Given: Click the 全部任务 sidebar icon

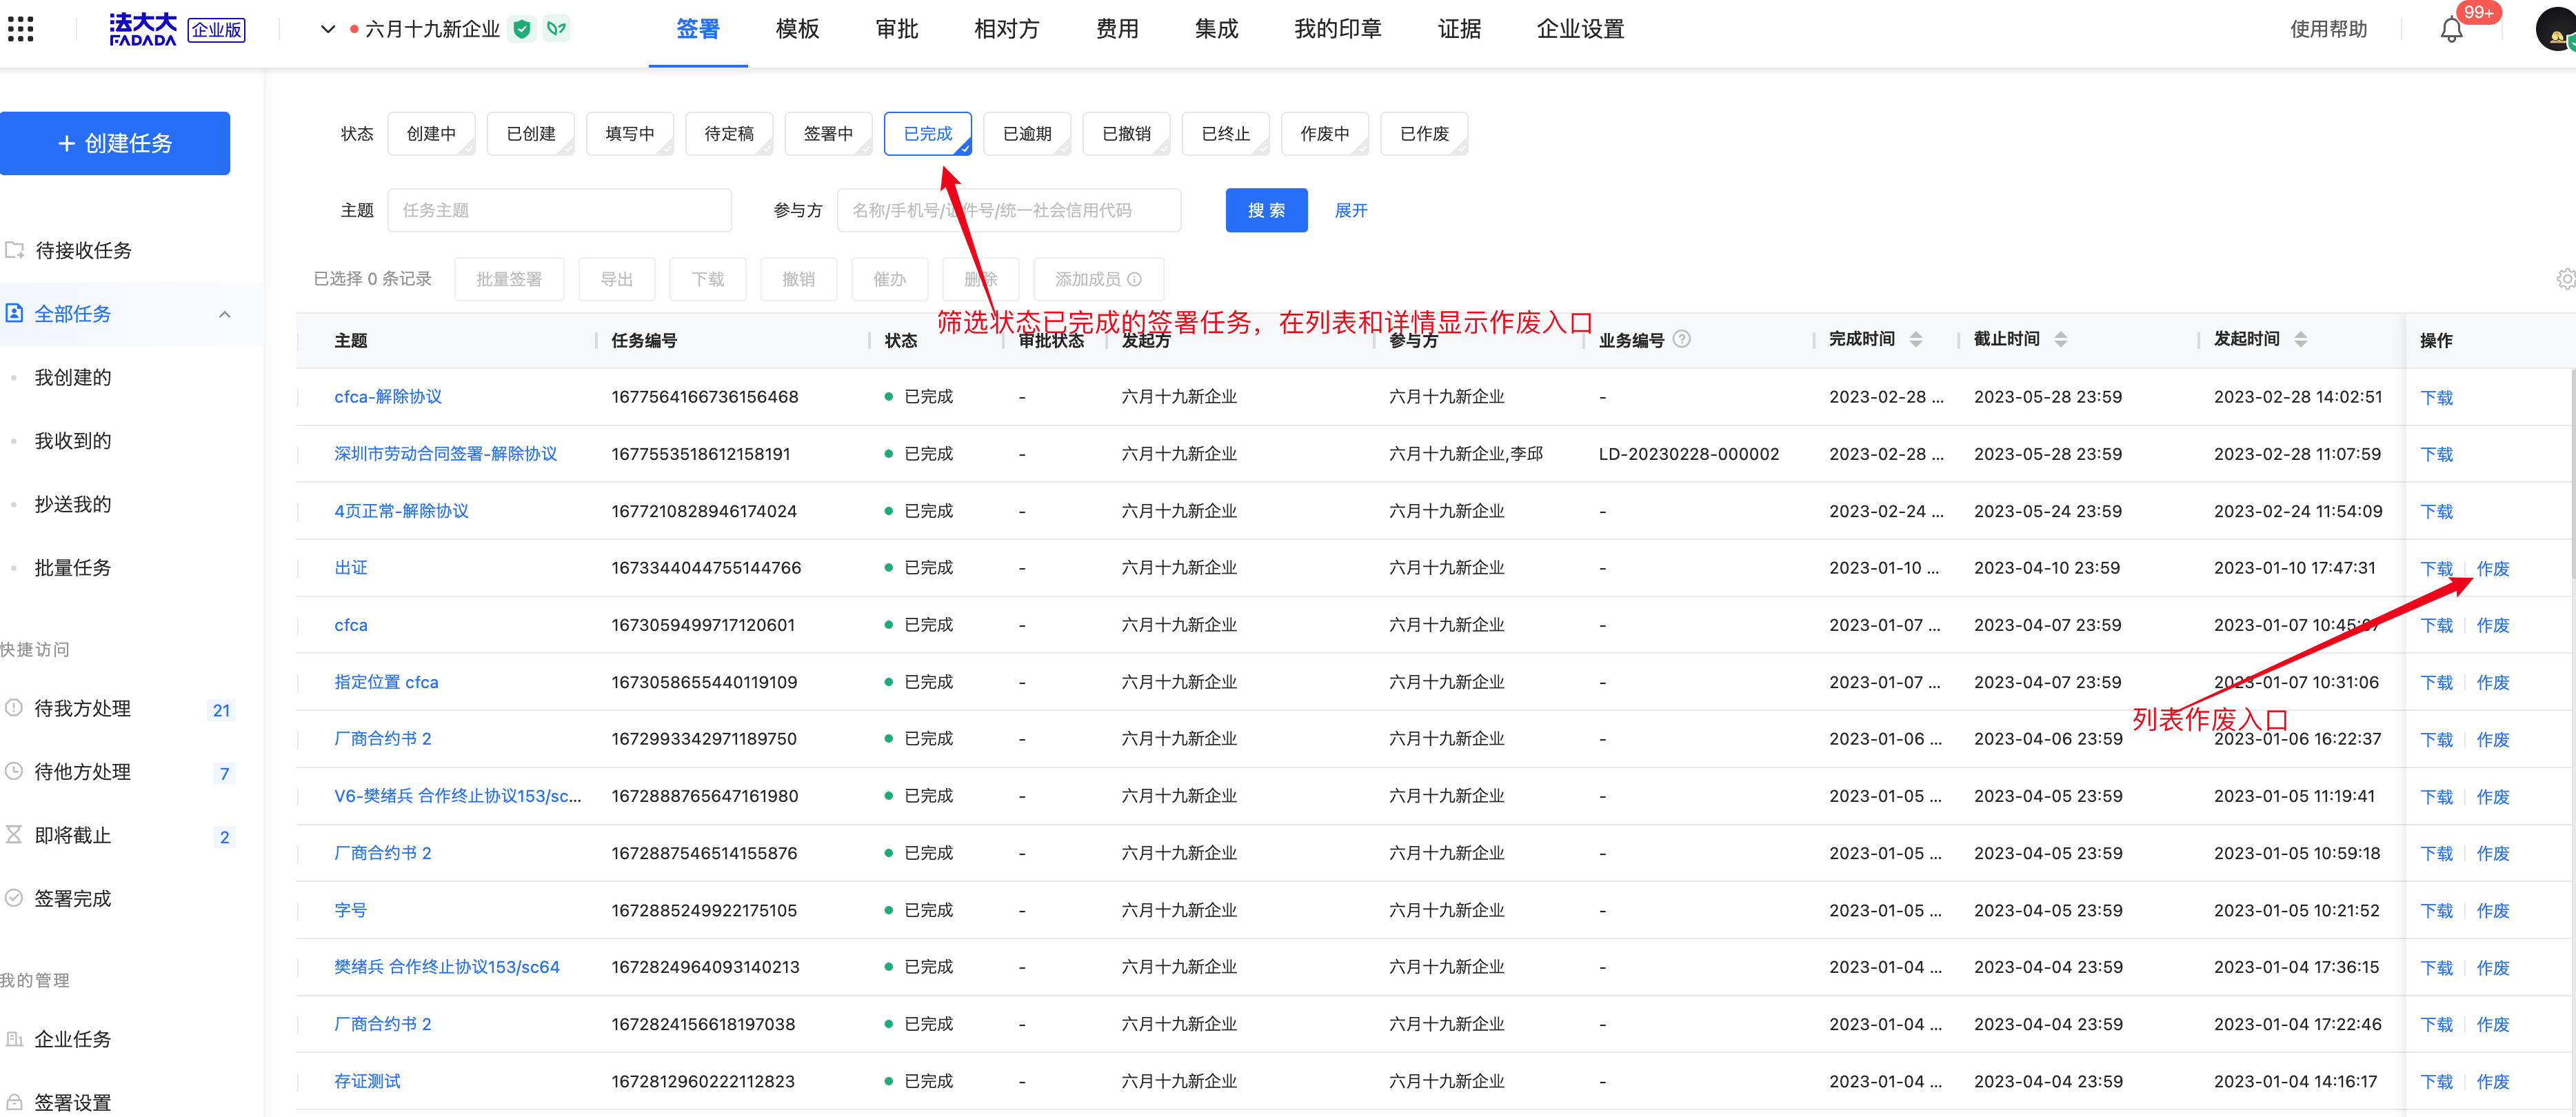Looking at the screenshot, I should click(x=14, y=313).
